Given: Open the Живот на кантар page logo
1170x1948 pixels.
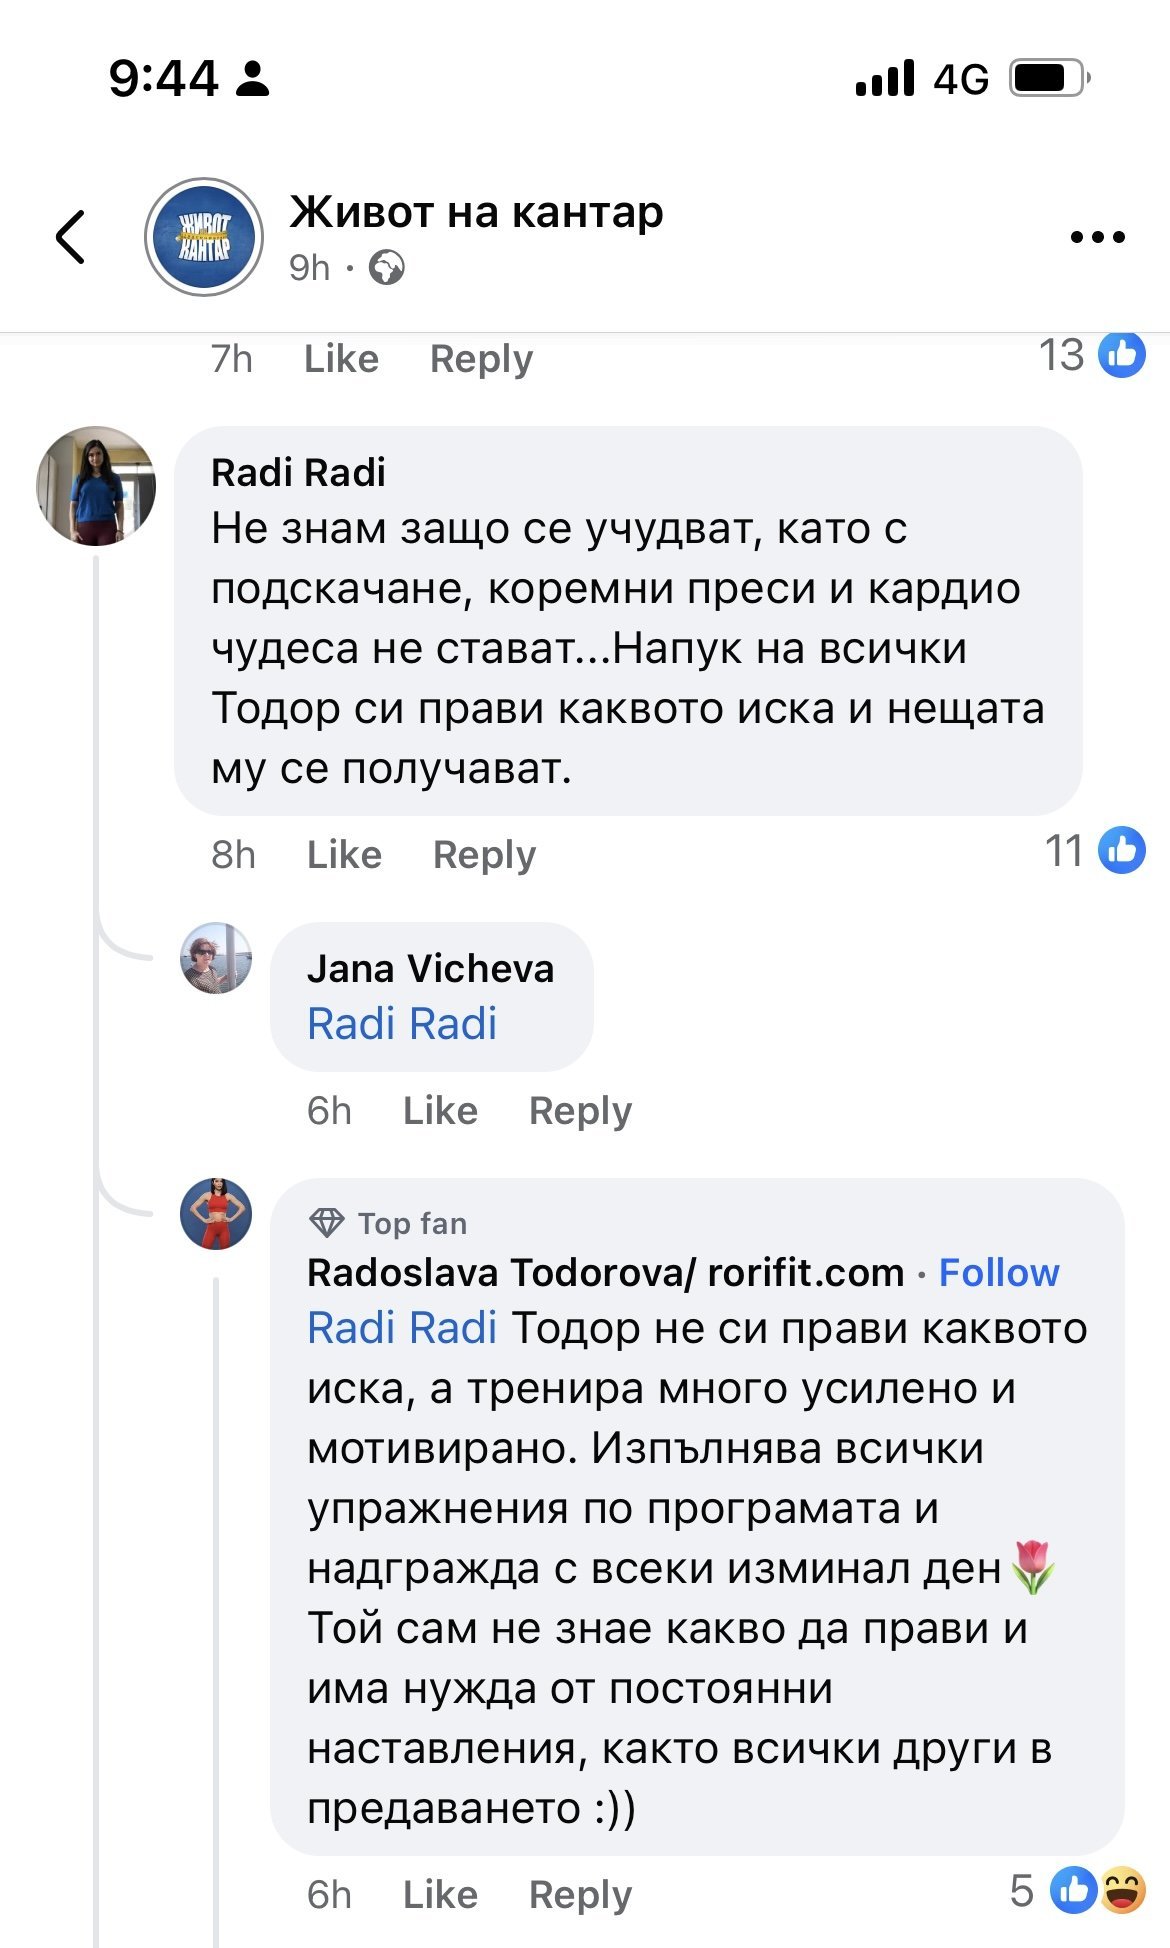Looking at the screenshot, I should pos(204,237).
